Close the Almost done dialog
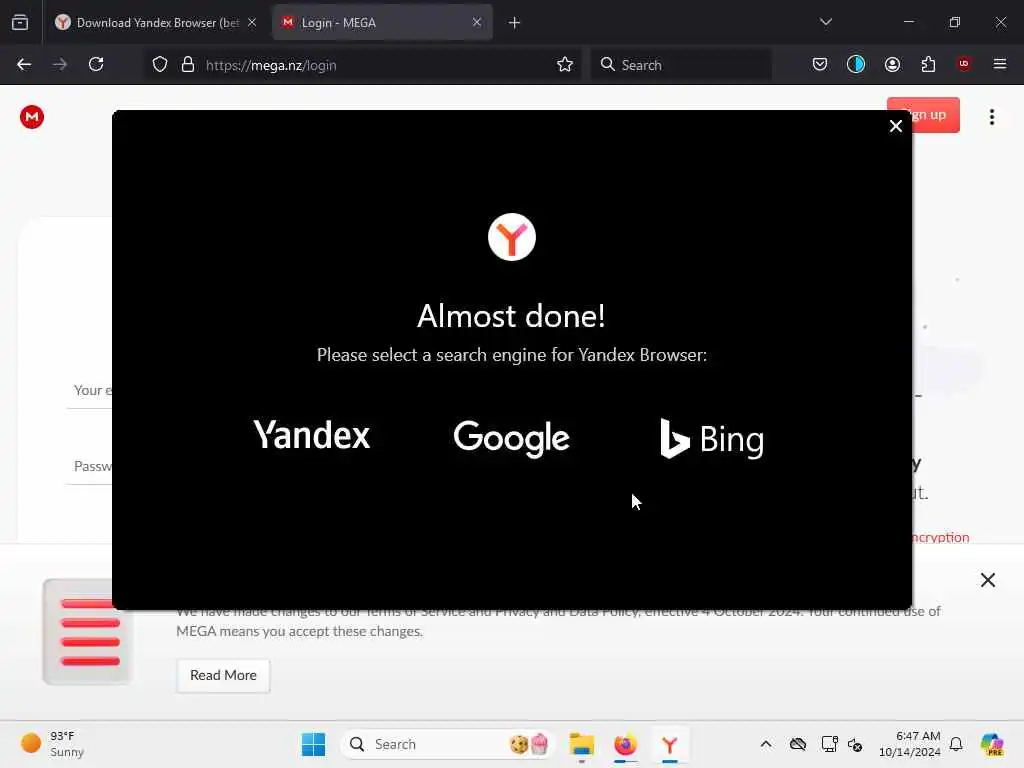This screenshot has width=1024, height=768. 895,126
